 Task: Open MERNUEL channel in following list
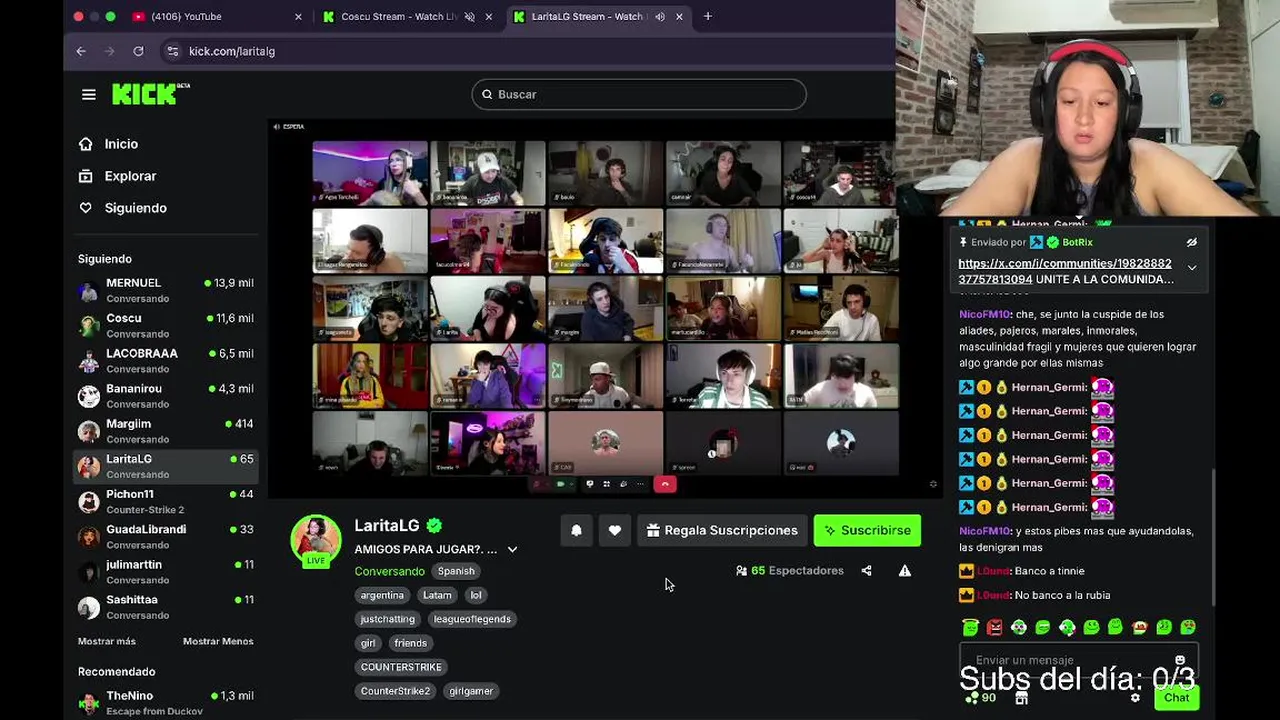point(166,290)
